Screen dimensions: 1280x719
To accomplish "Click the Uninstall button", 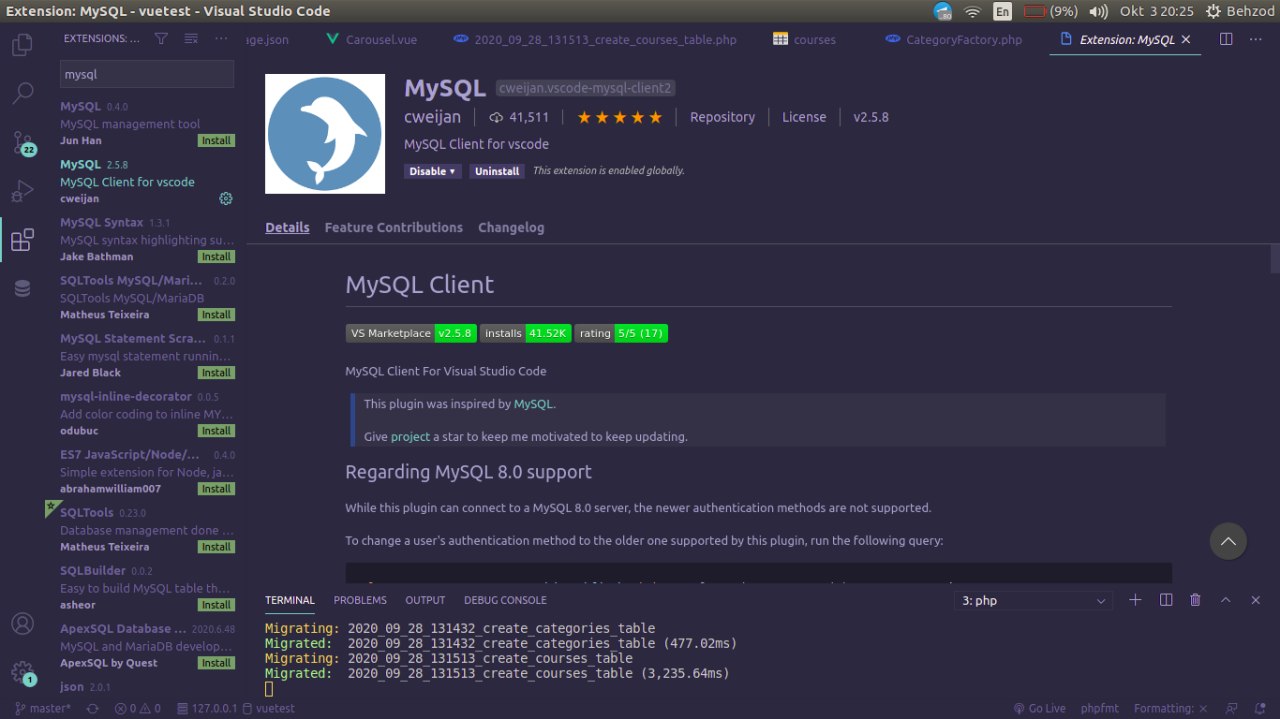I will [x=497, y=171].
